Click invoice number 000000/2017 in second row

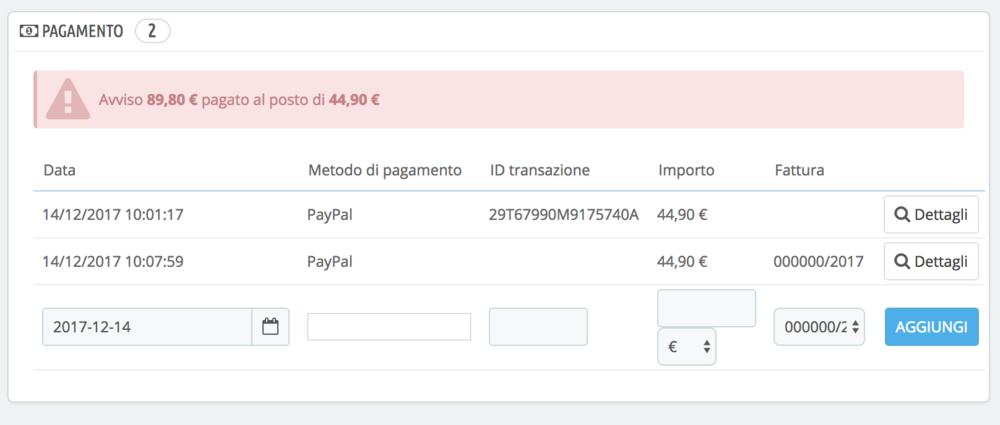click(x=818, y=262)
